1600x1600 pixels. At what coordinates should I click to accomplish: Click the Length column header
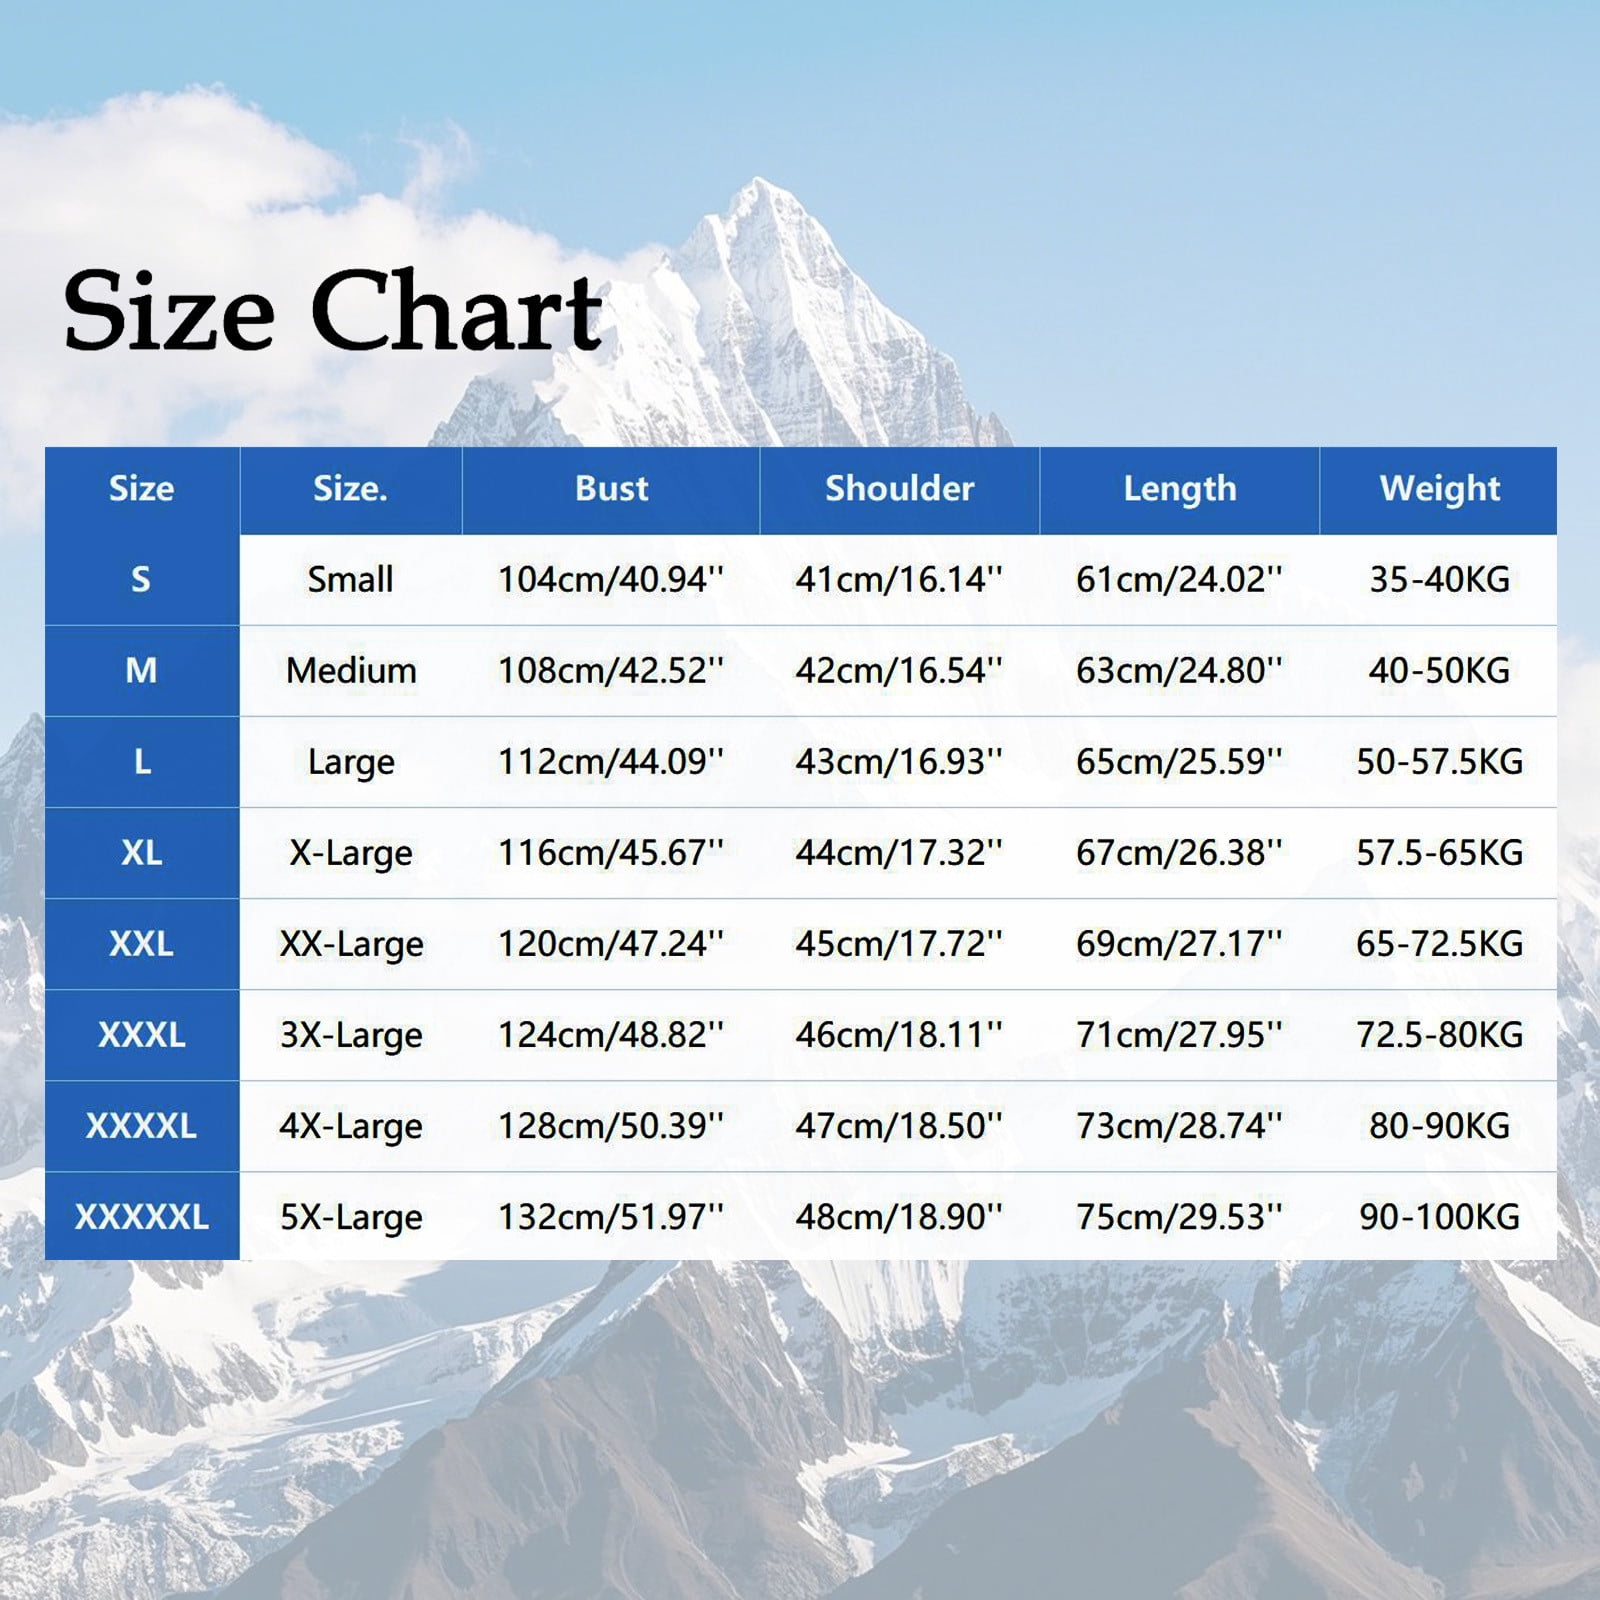pos(1180,489)
